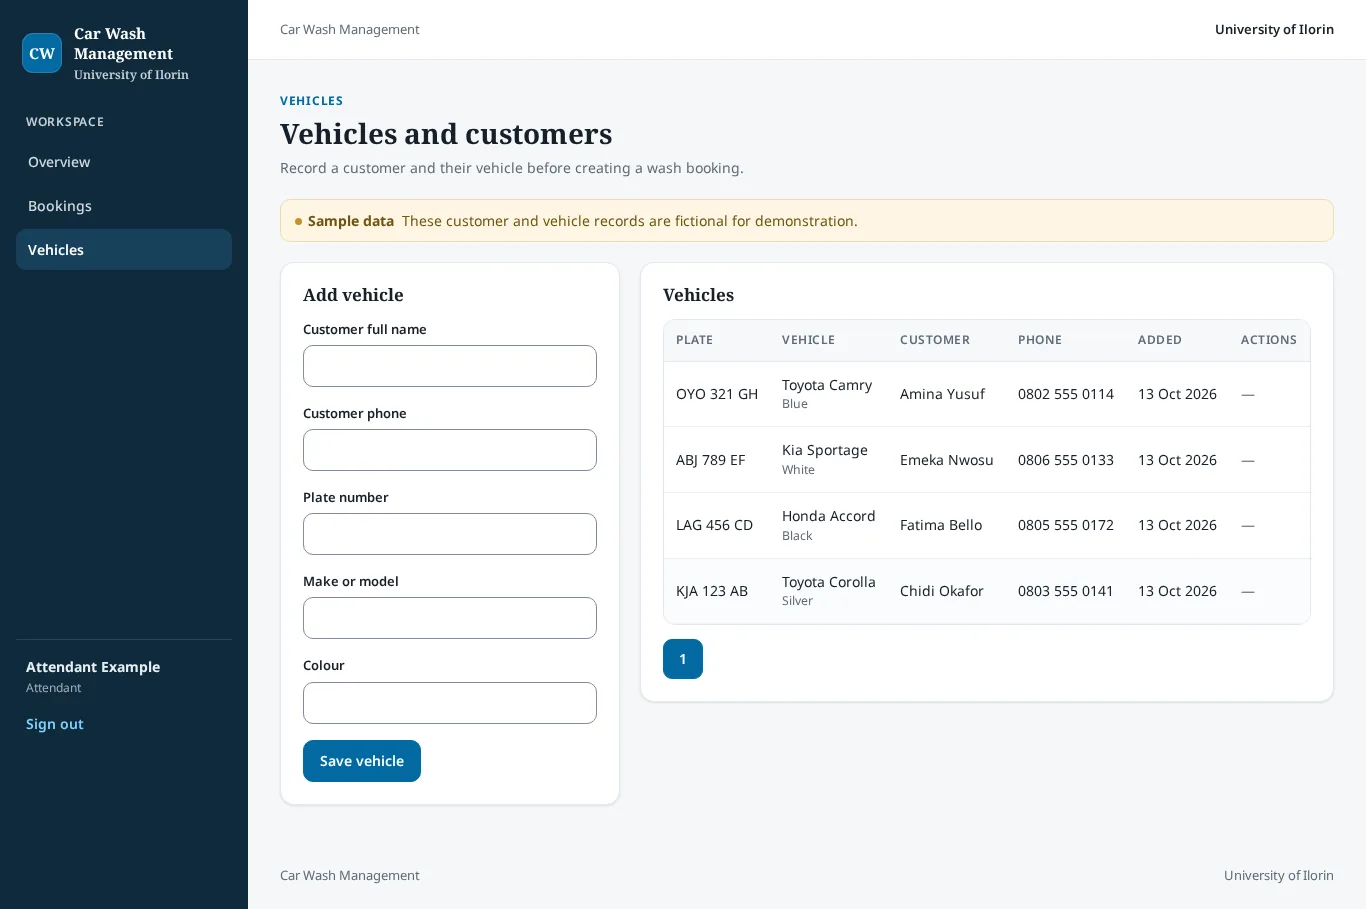Click University of Ilorin in footer
Image resolution: width=1366 pixels, height=909 pixels.
pyautogui.click(x=1279, y=875)
